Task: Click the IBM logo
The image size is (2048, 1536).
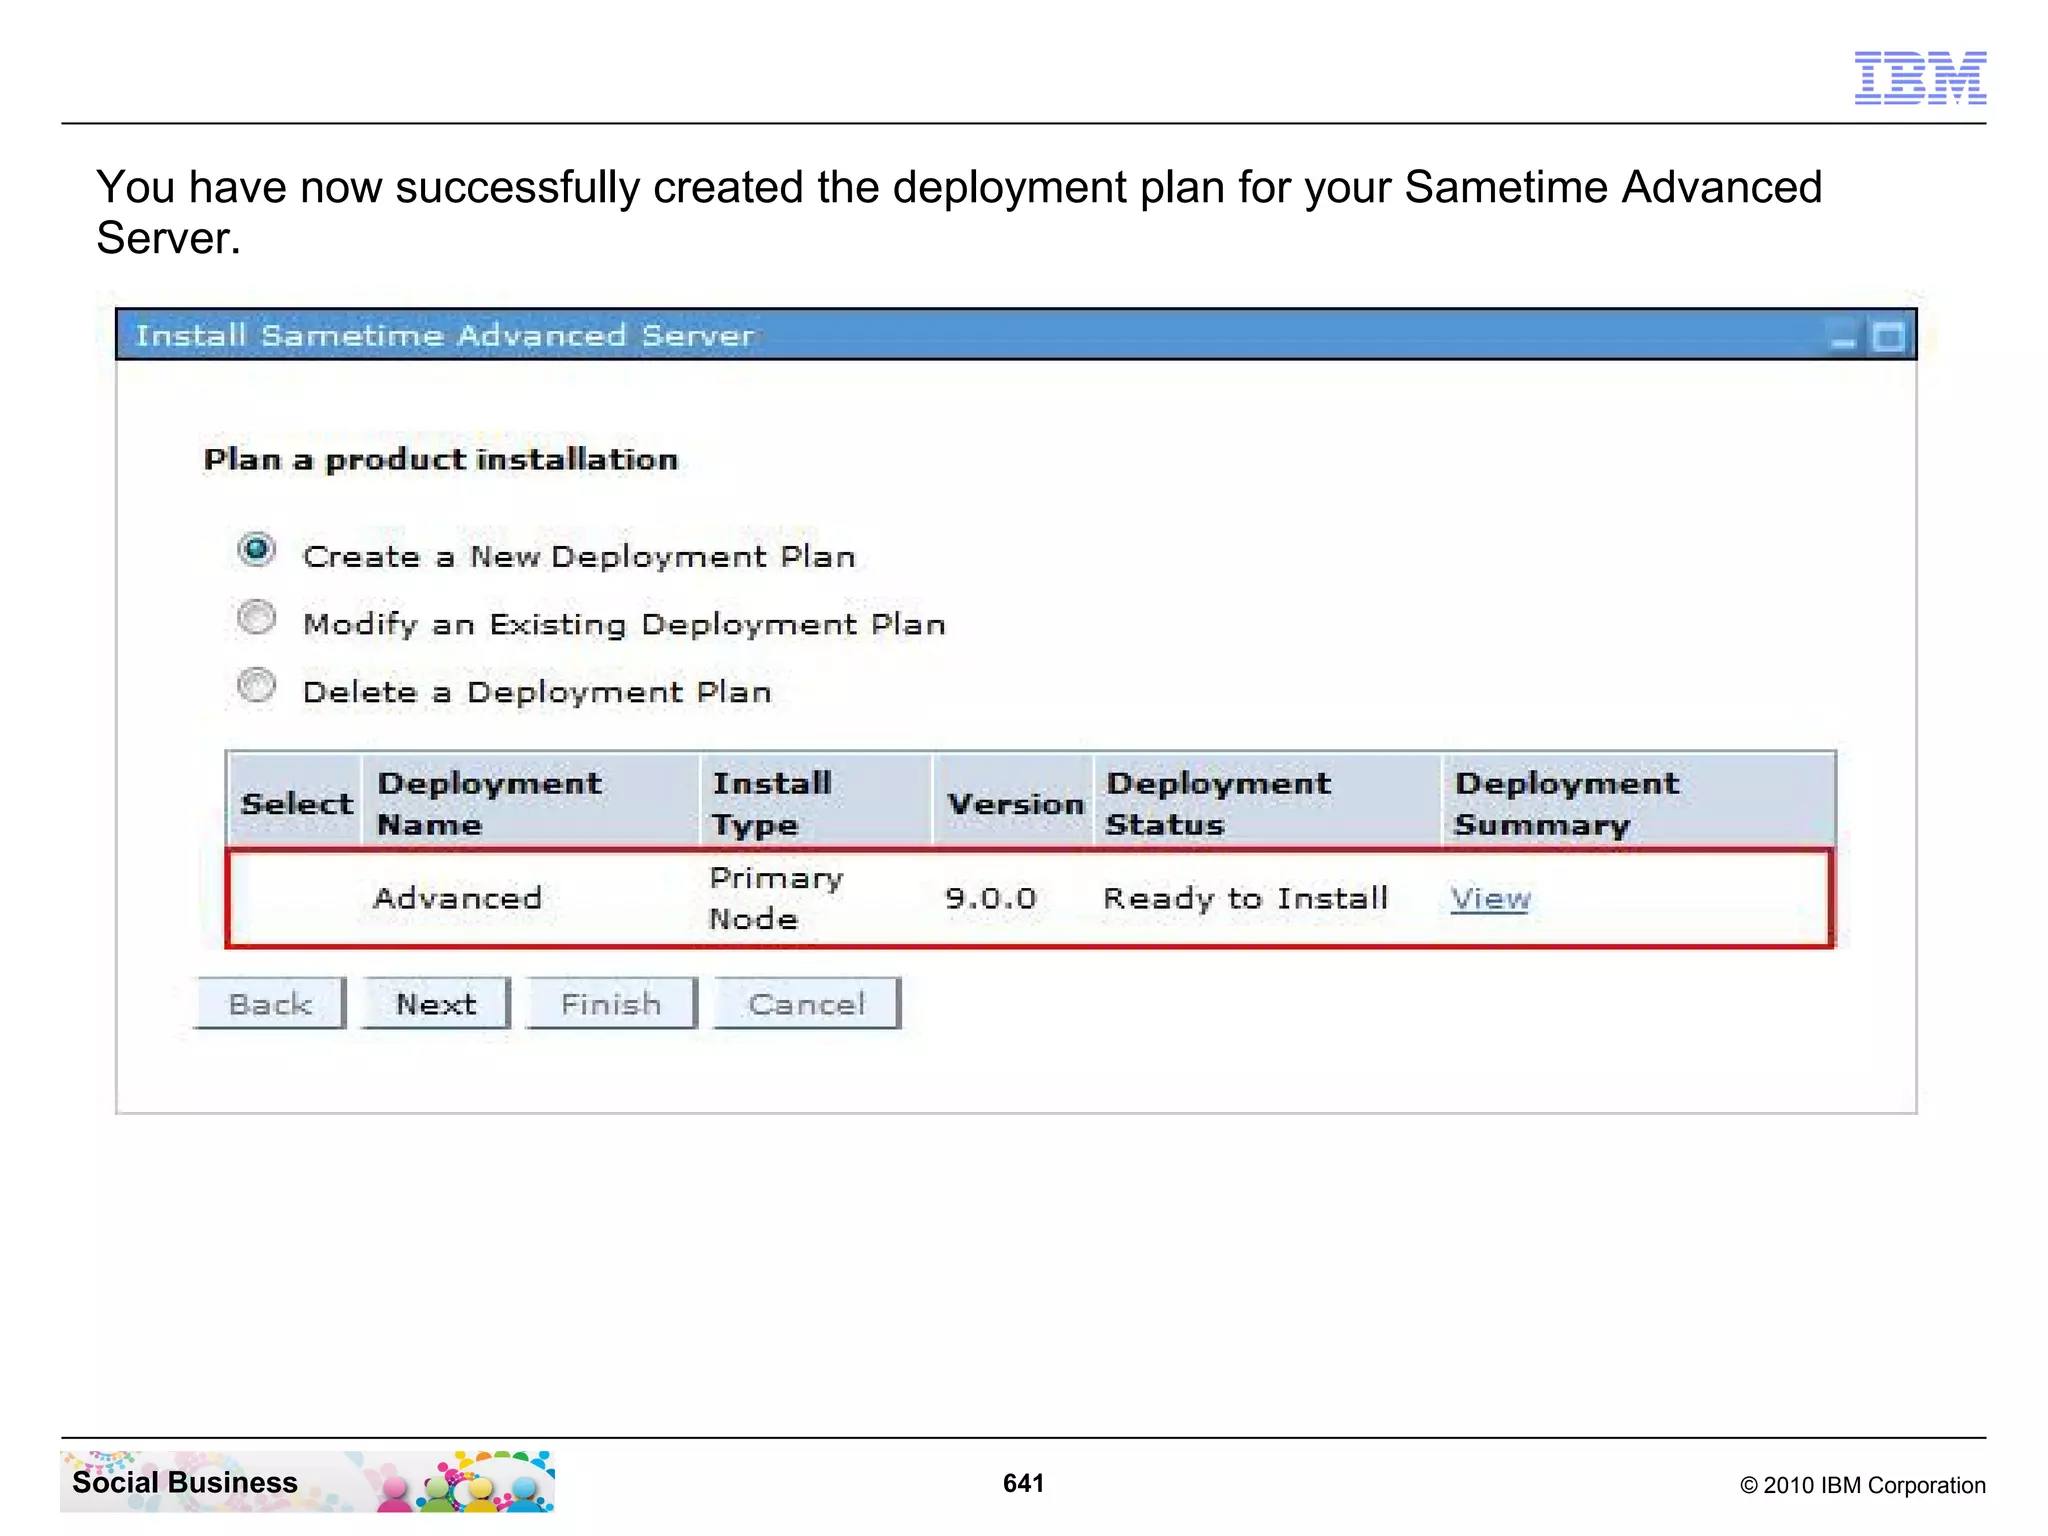Action: point(1920,77)
